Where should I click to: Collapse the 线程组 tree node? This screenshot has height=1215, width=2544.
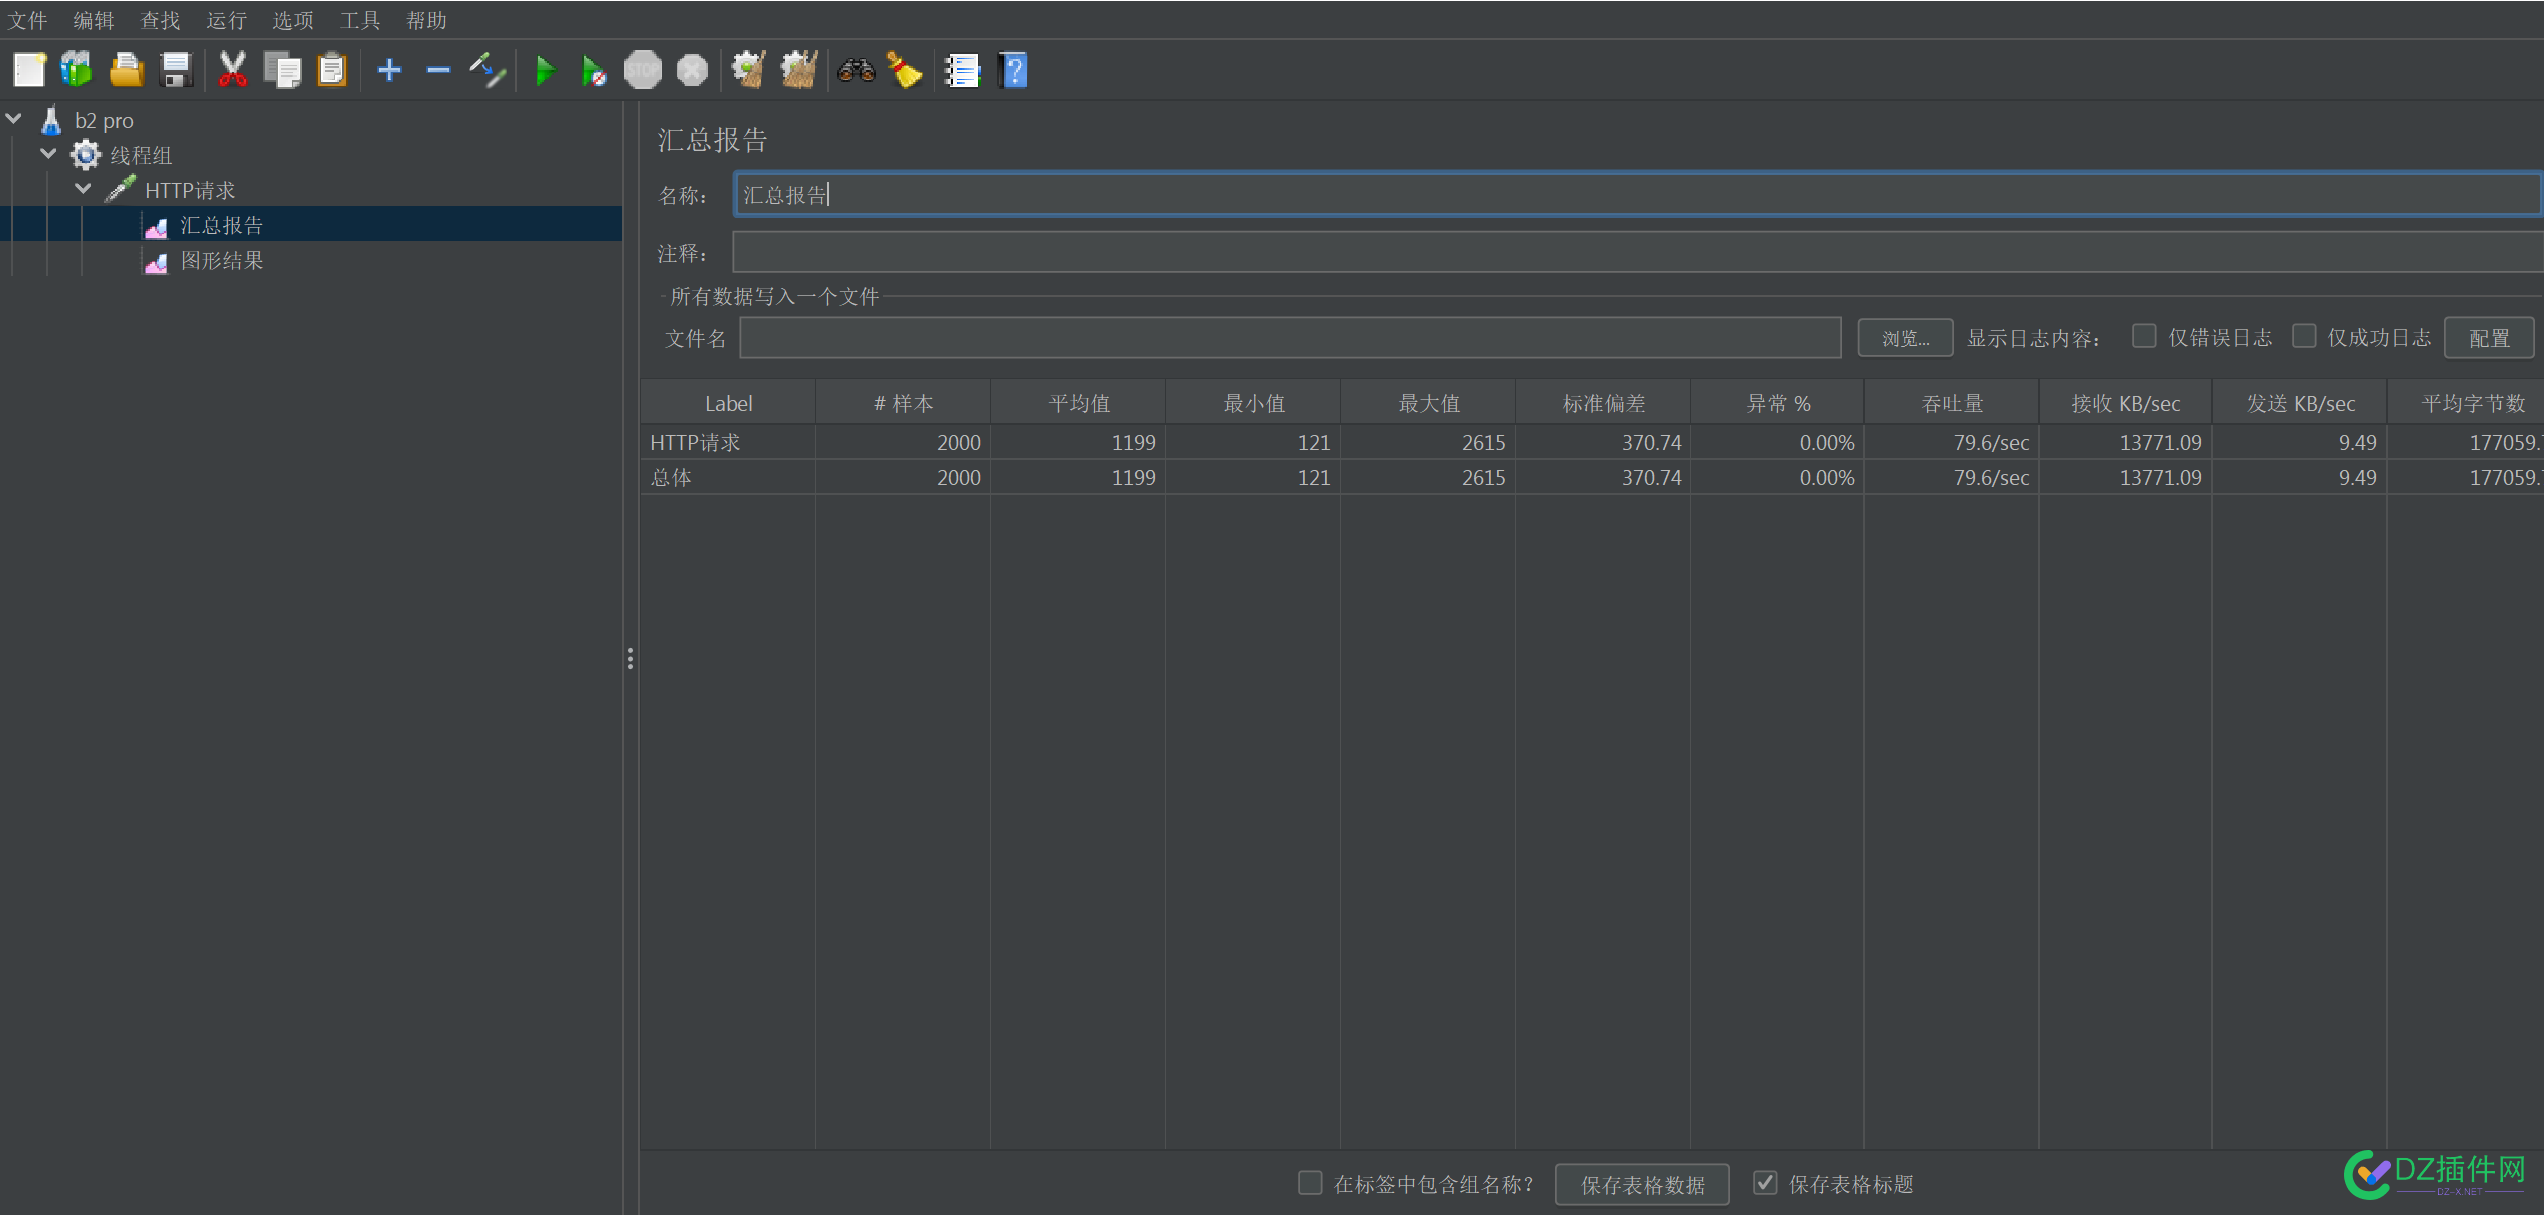[x=48, y=154]
